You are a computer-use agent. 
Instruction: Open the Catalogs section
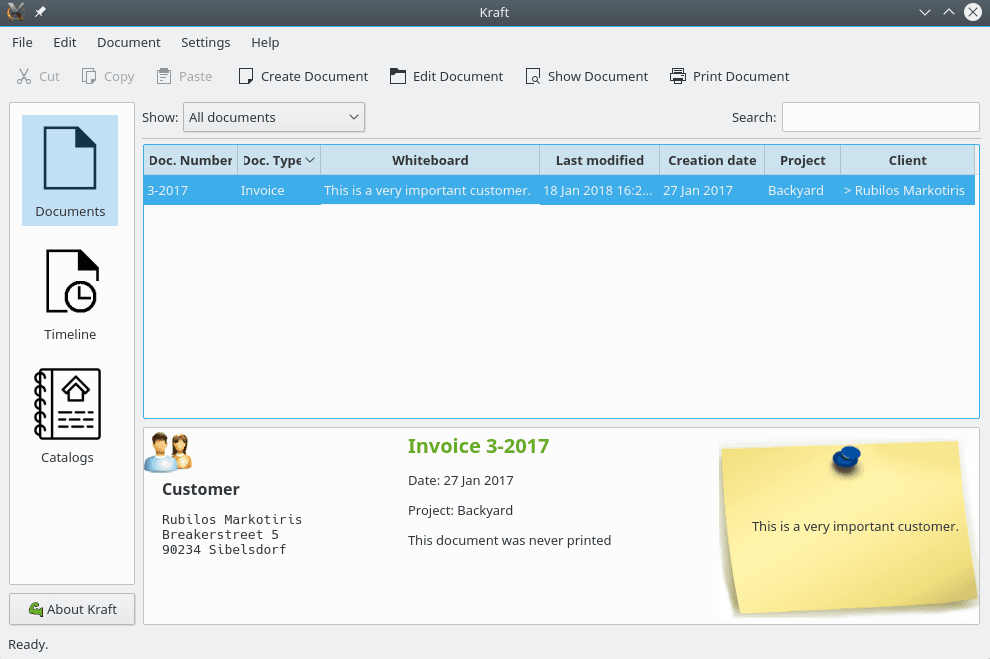(x=68, y=416)
